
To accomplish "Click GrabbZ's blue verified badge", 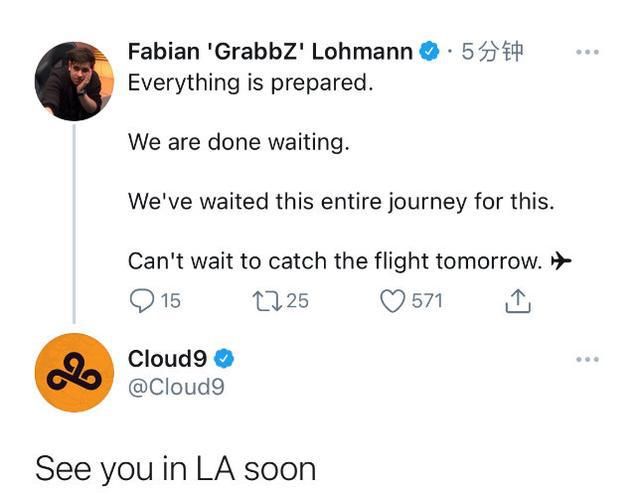I will 430,52.
